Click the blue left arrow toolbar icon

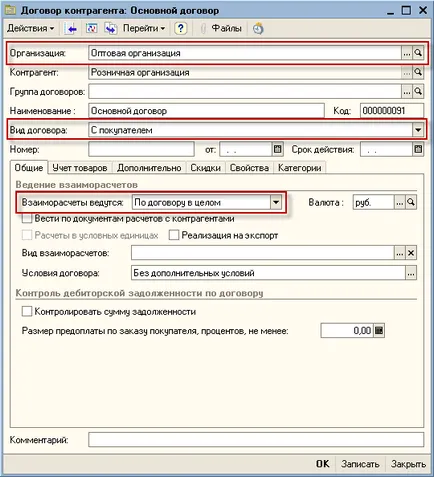[71, 29]
